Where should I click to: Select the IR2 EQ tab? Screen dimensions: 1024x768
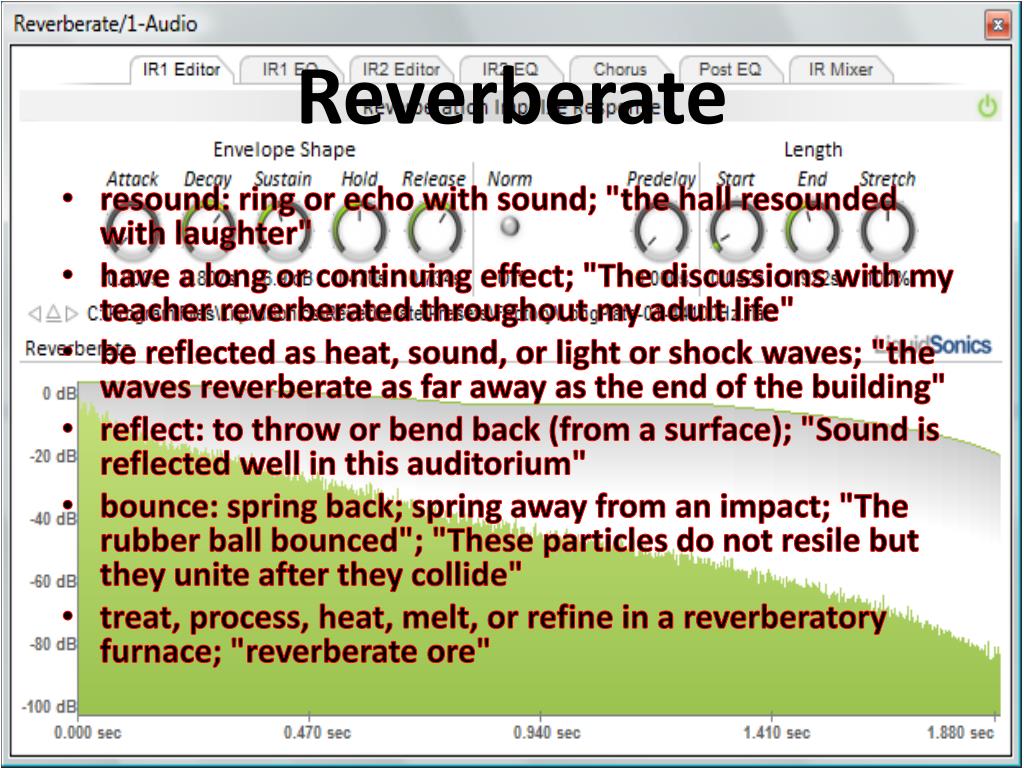(x=510, y=69)
